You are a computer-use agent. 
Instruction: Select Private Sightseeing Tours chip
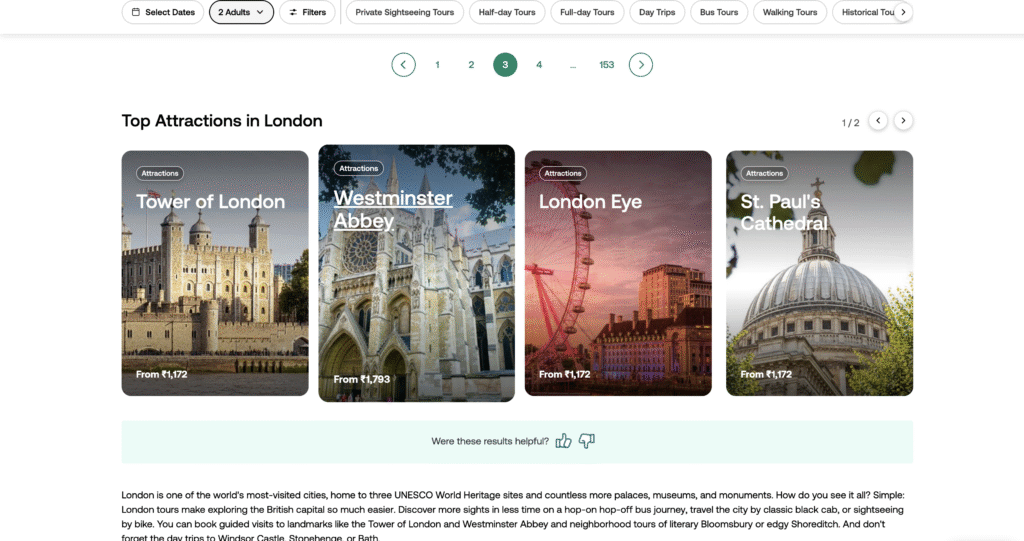[404, 12]
